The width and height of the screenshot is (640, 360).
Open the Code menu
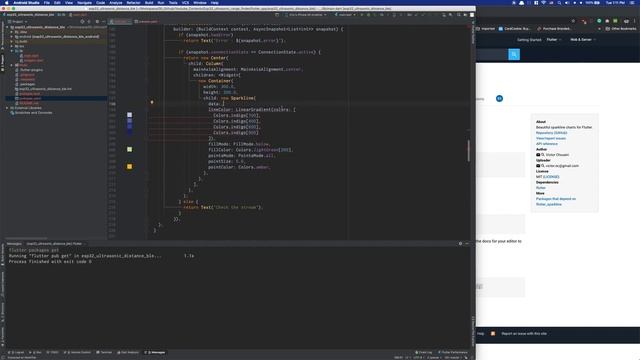100,2
